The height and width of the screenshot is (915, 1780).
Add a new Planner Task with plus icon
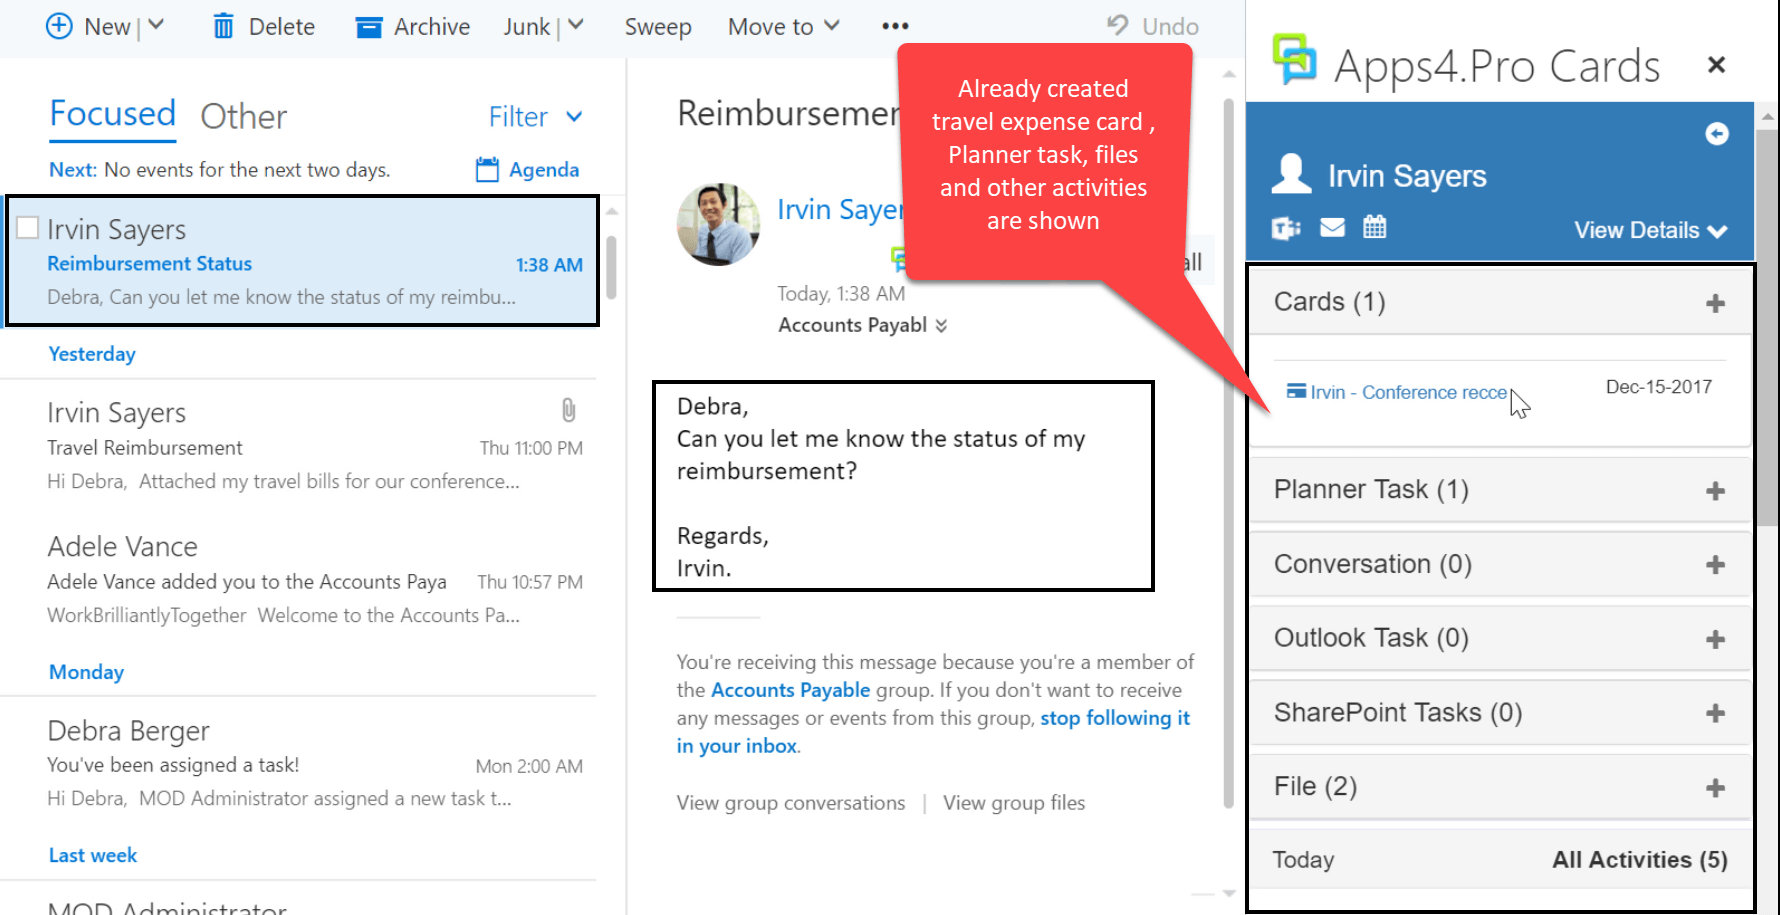point(1715,491)
